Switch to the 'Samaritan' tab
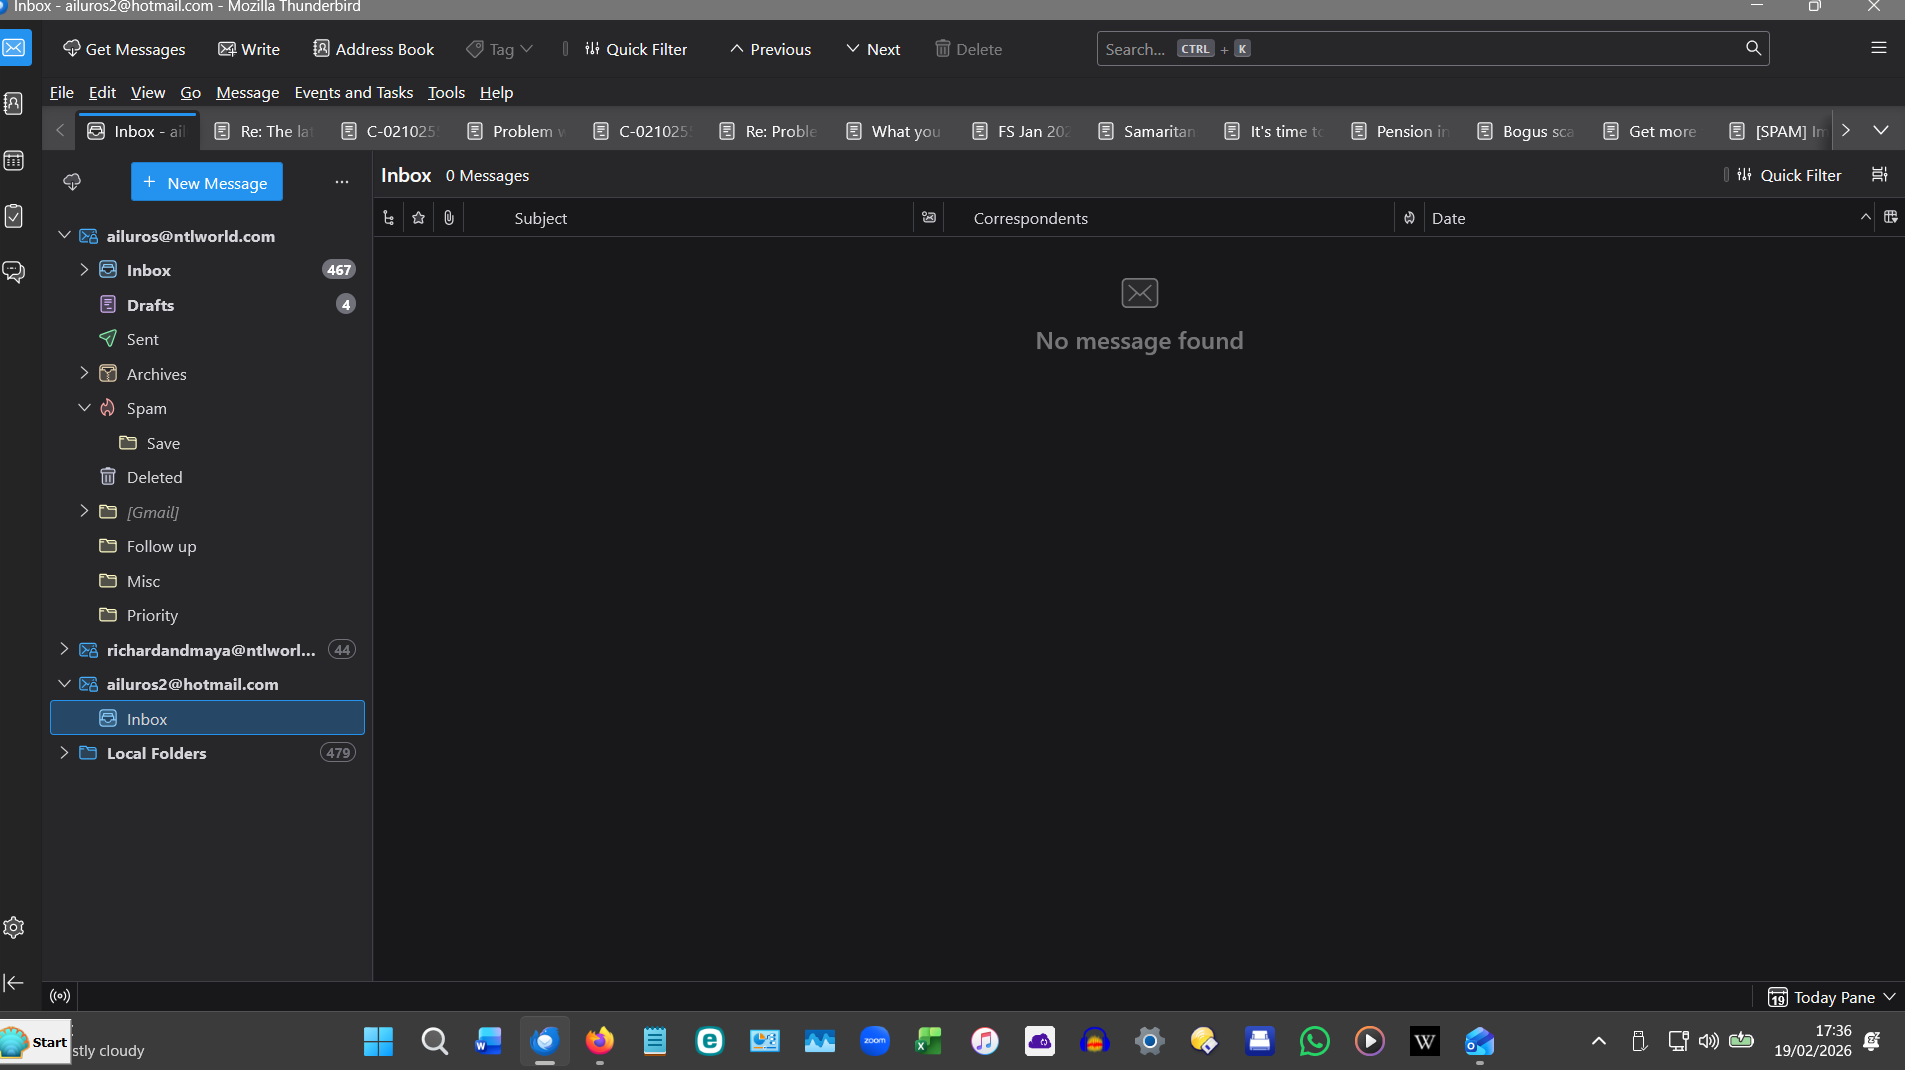 pos(1149,131)
